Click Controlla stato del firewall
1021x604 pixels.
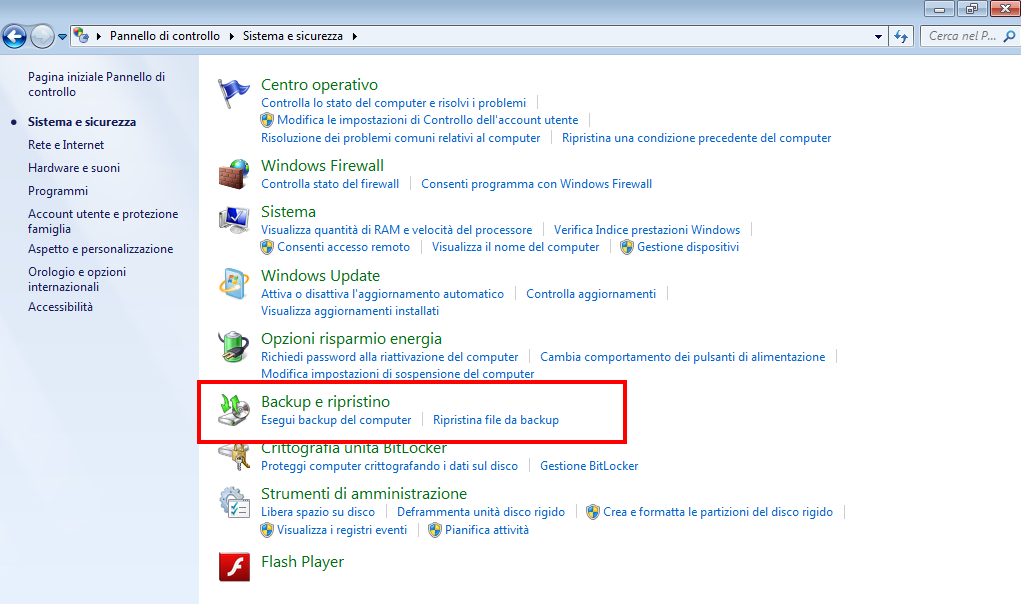pos(330,184)
